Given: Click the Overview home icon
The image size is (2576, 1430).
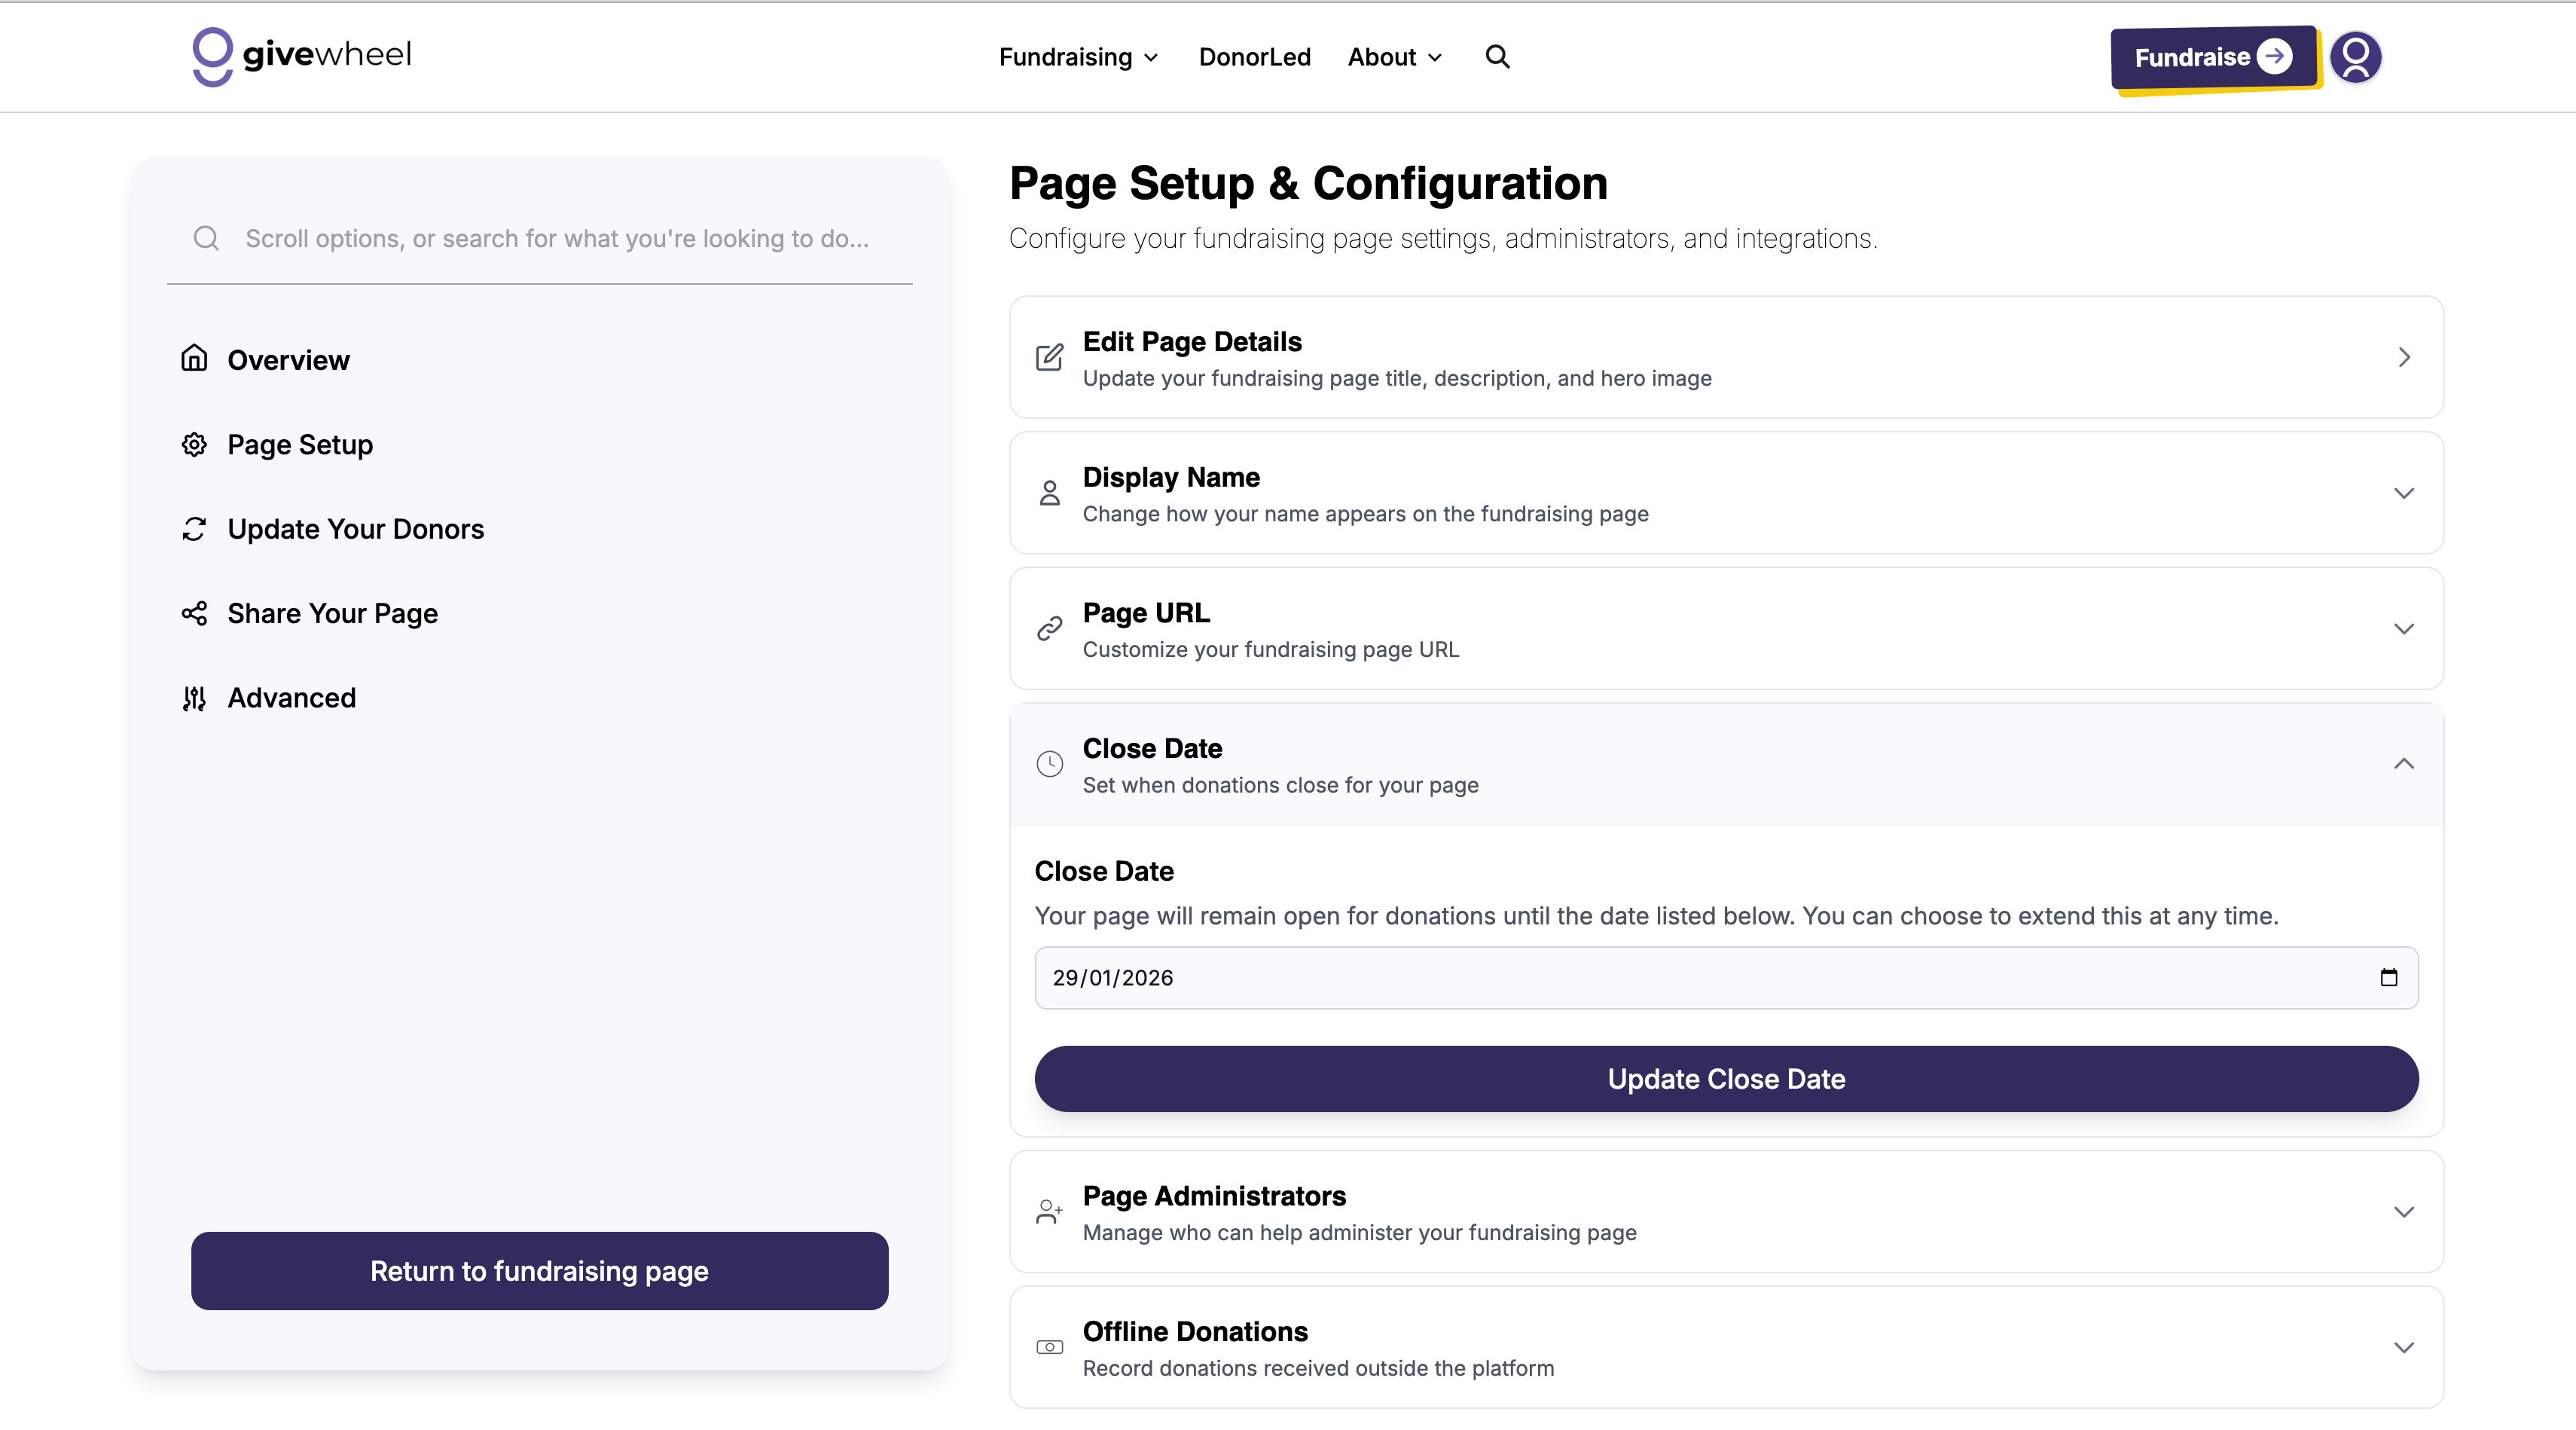Looking at the screenshot, I should click(194, 359).
